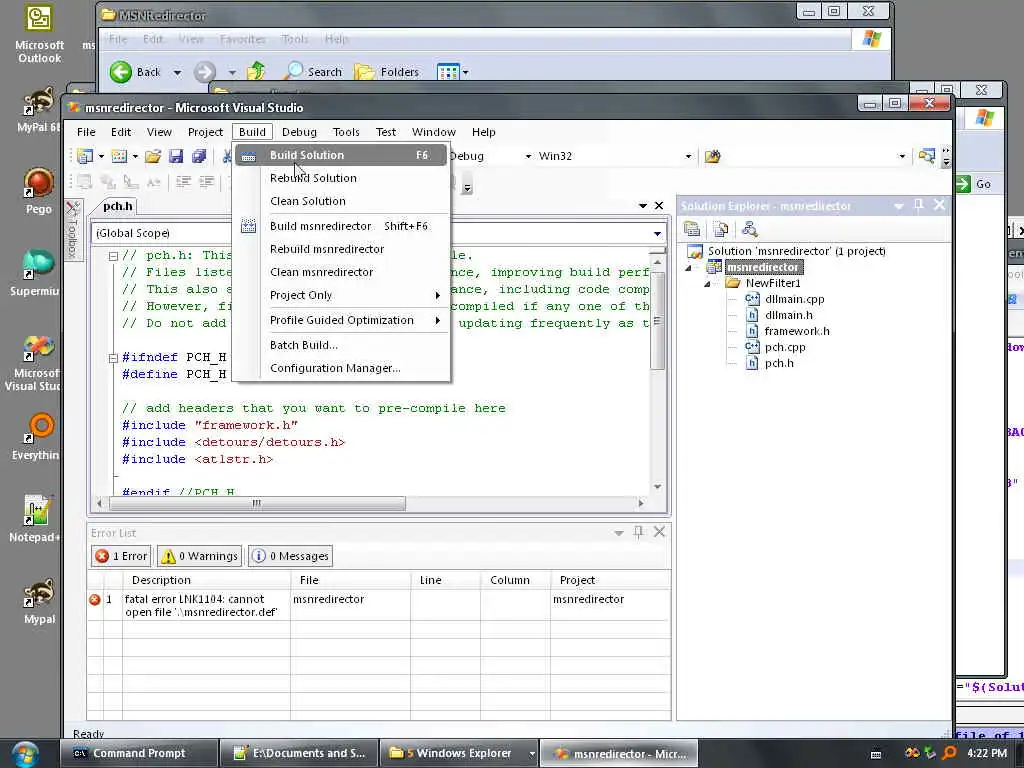
Task: Collapse the #ifndef PCH_H block
Action: (113, 358)
